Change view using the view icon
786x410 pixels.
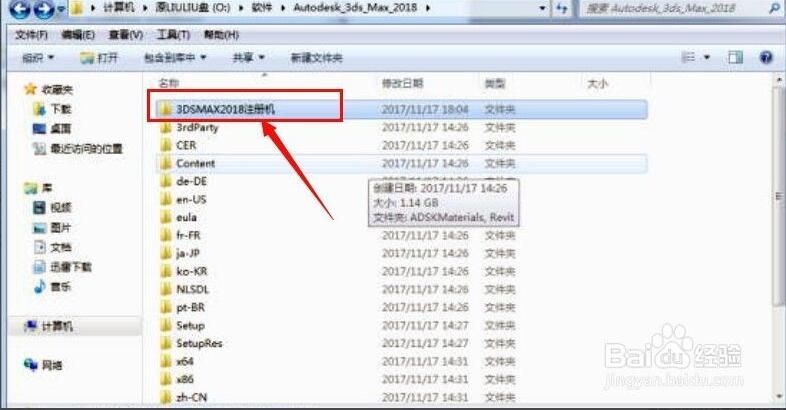pyautogui.click(x=689, y=57)
